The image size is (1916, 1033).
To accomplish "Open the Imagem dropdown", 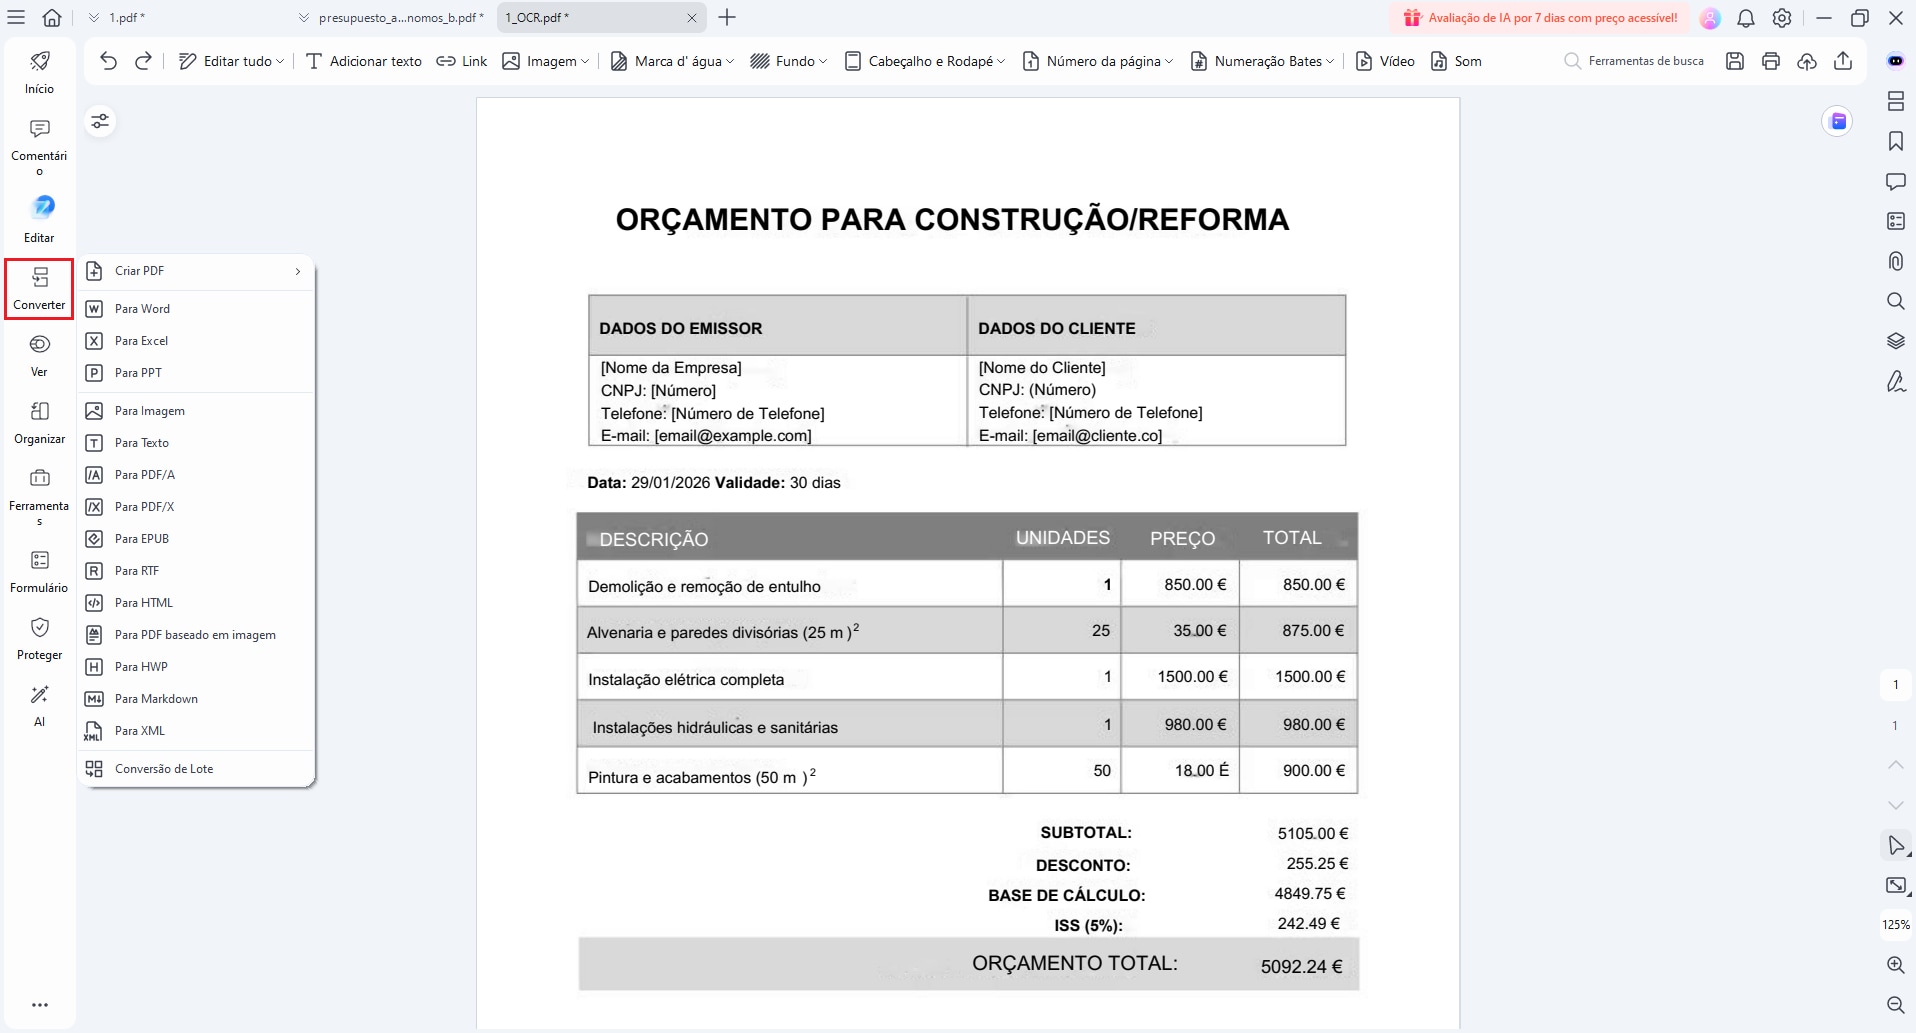I will coord(544,61).
